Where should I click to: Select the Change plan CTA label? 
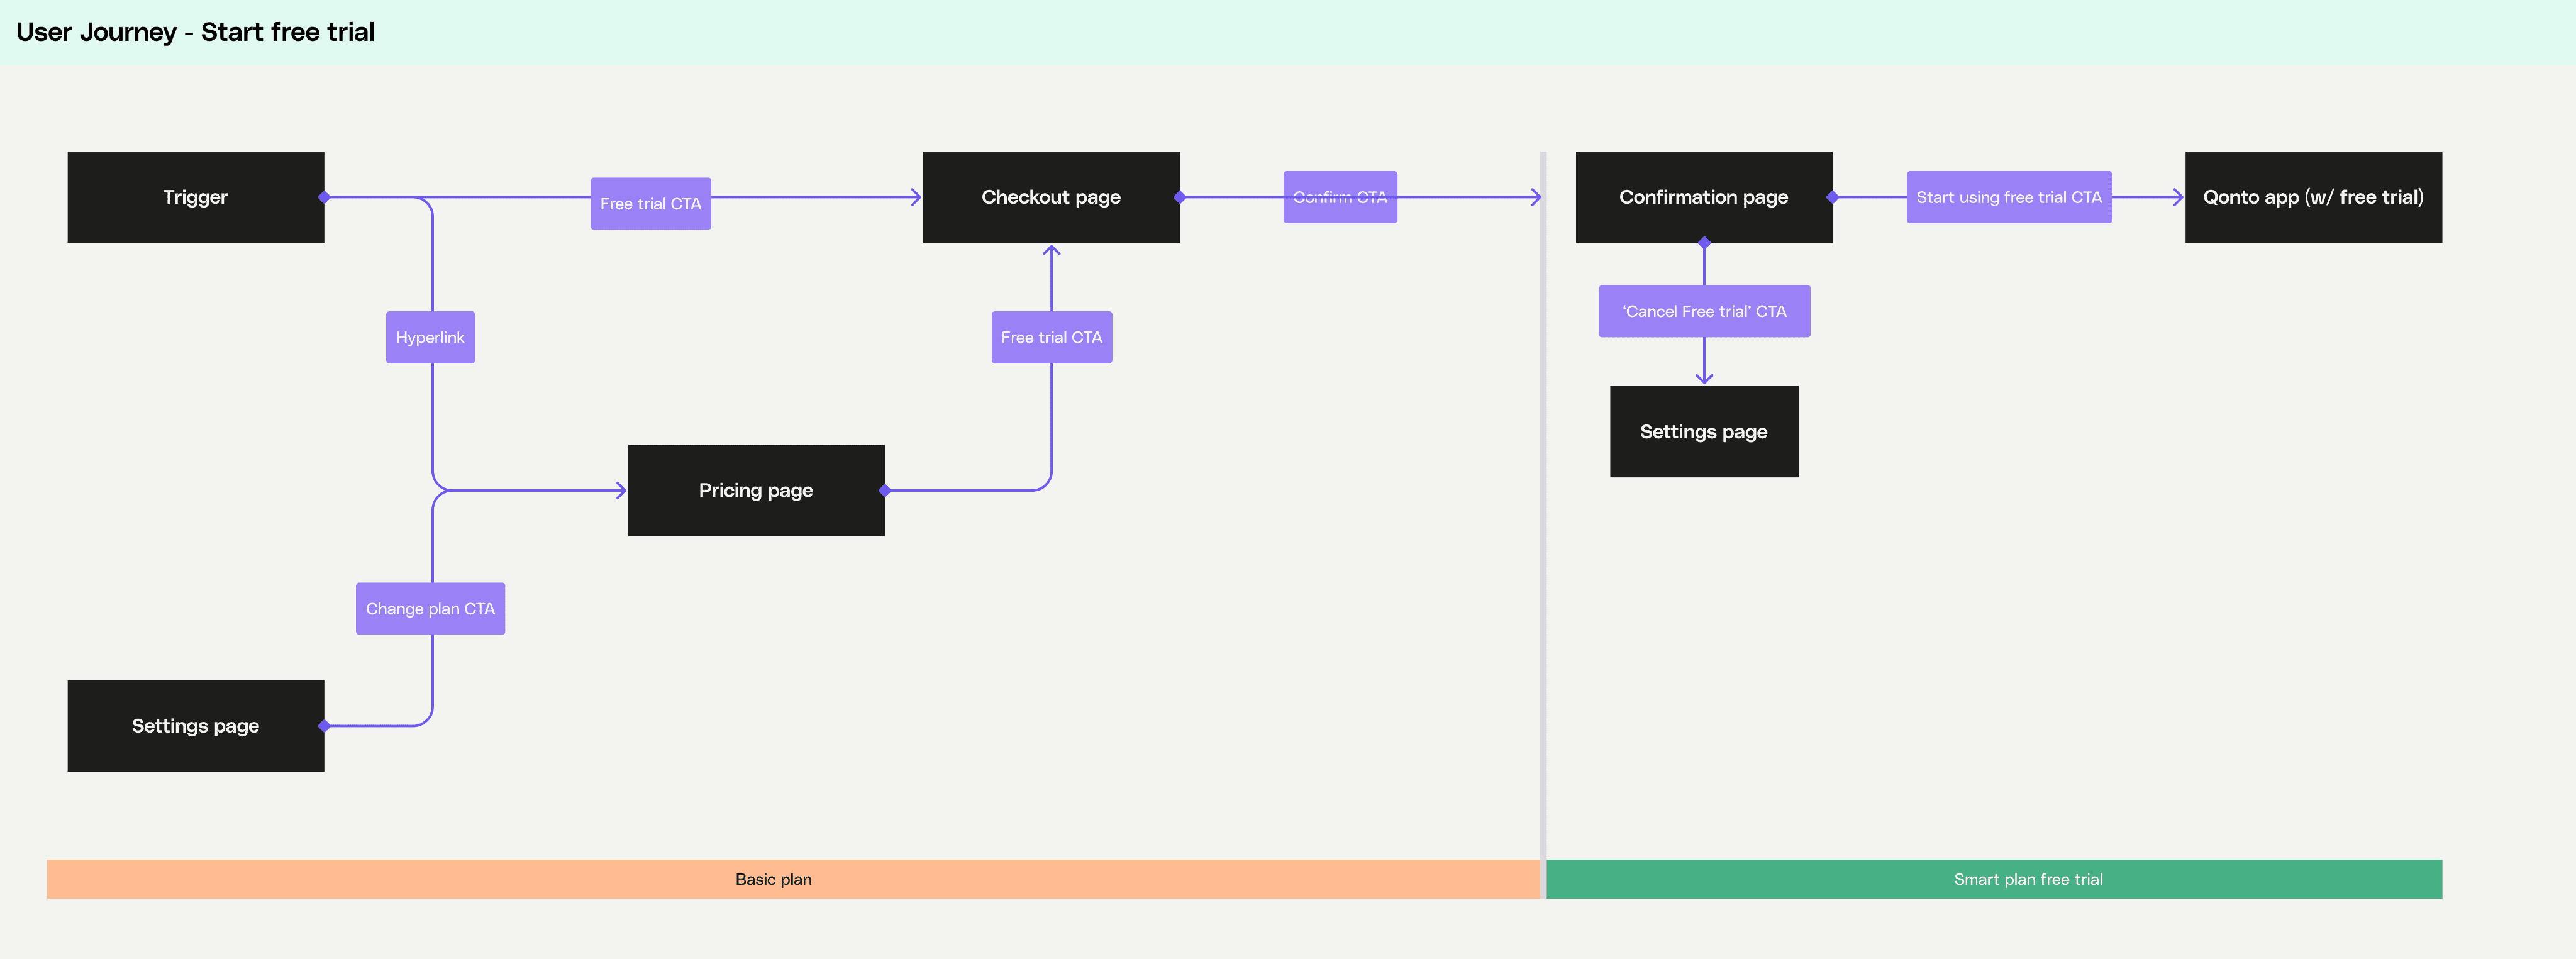tap(430, 608)
